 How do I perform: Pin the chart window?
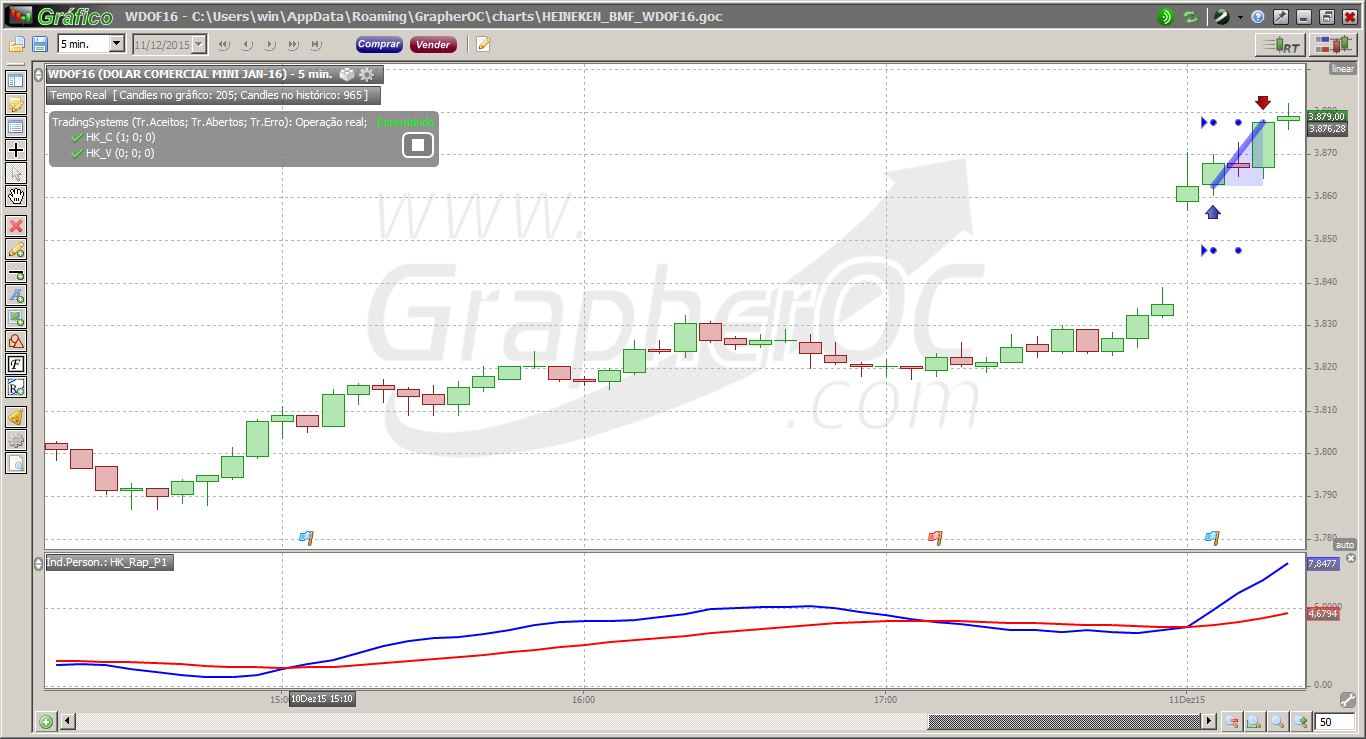pos(1281,17)
